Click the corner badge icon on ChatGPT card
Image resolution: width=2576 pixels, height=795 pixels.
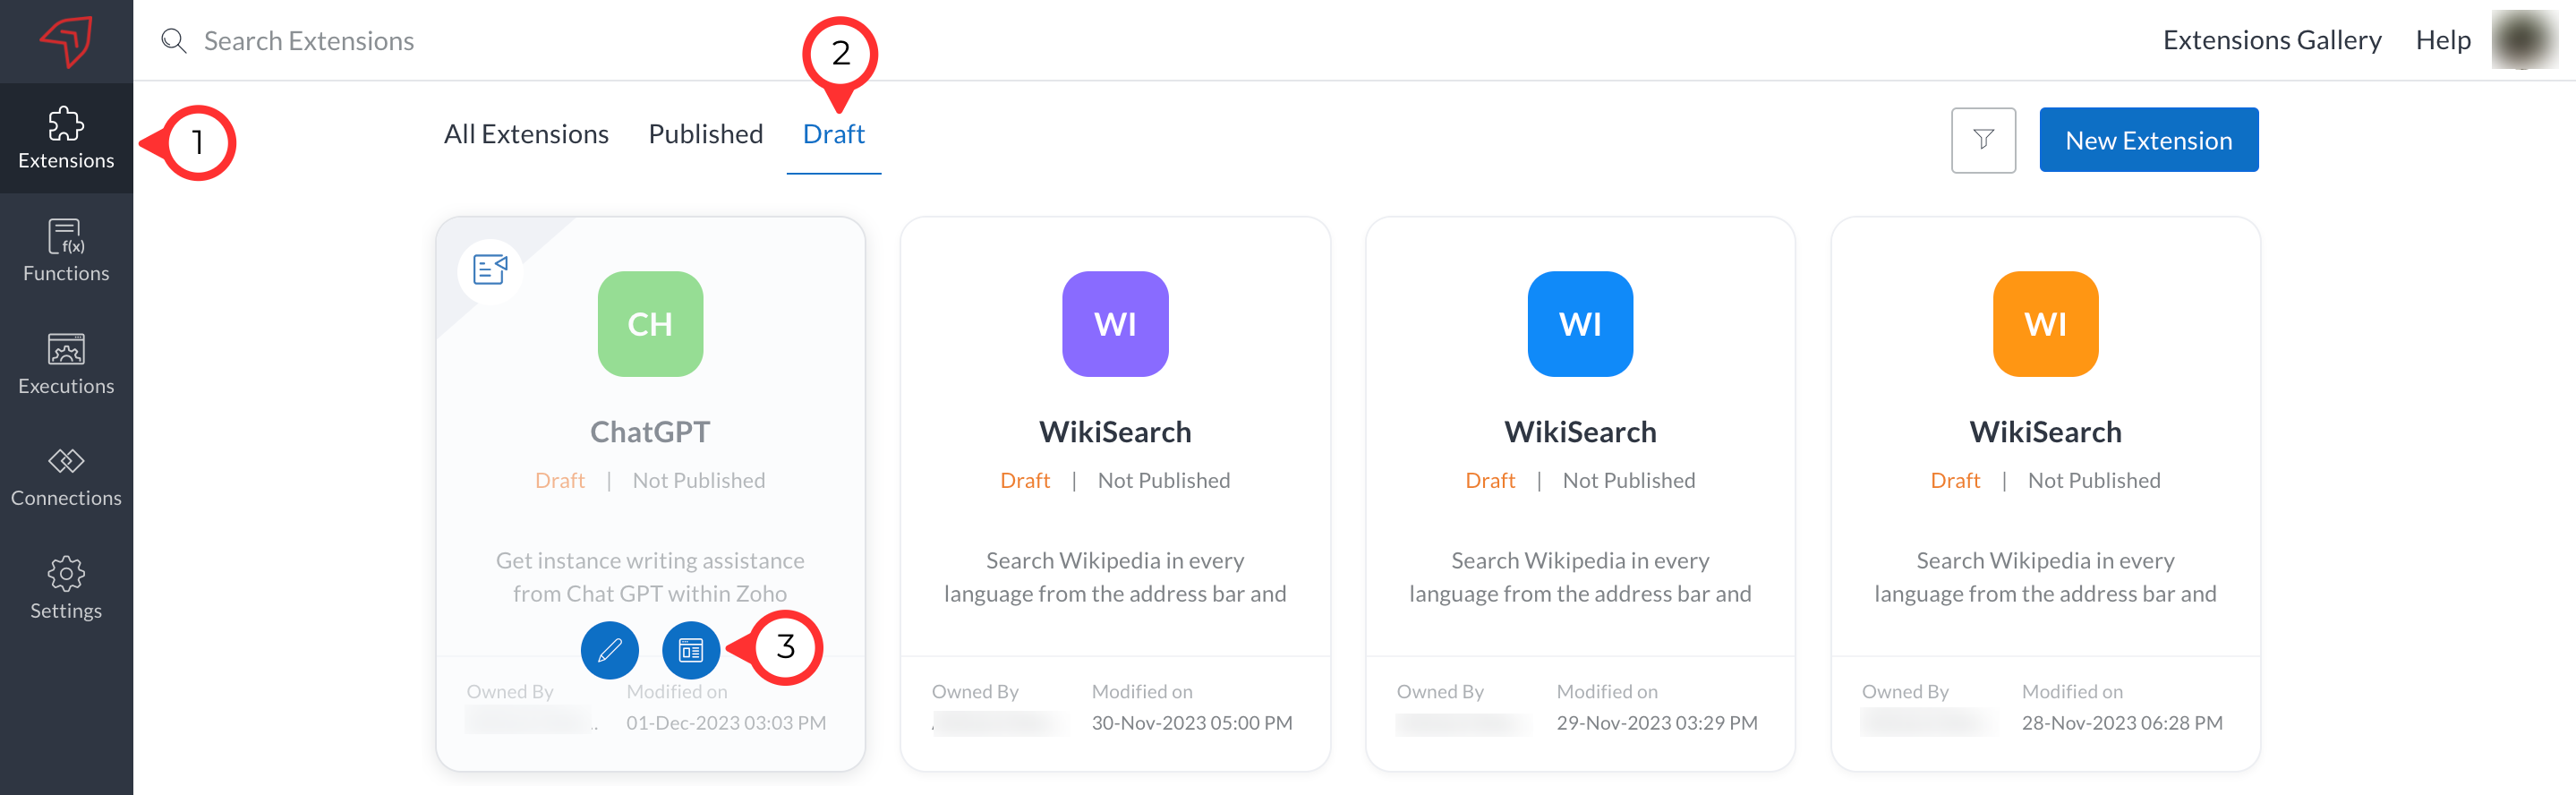[489, 270]
